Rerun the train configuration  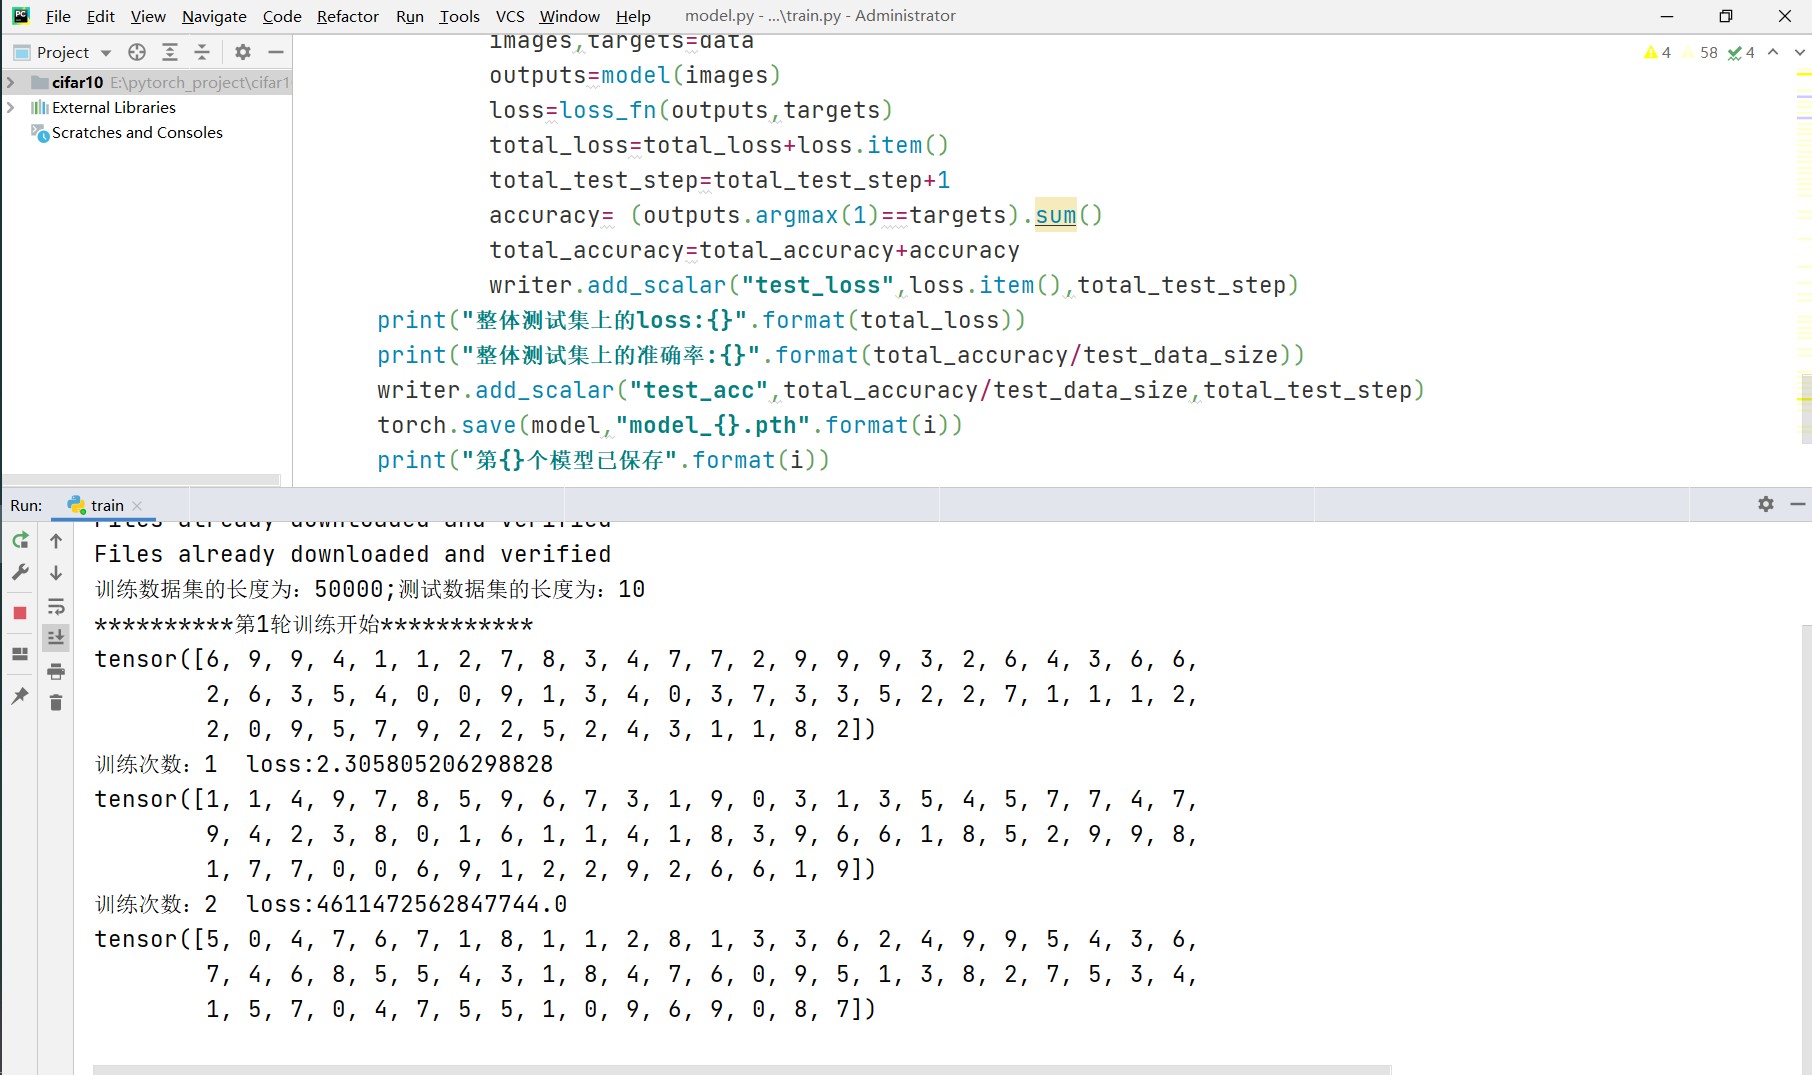20,540
